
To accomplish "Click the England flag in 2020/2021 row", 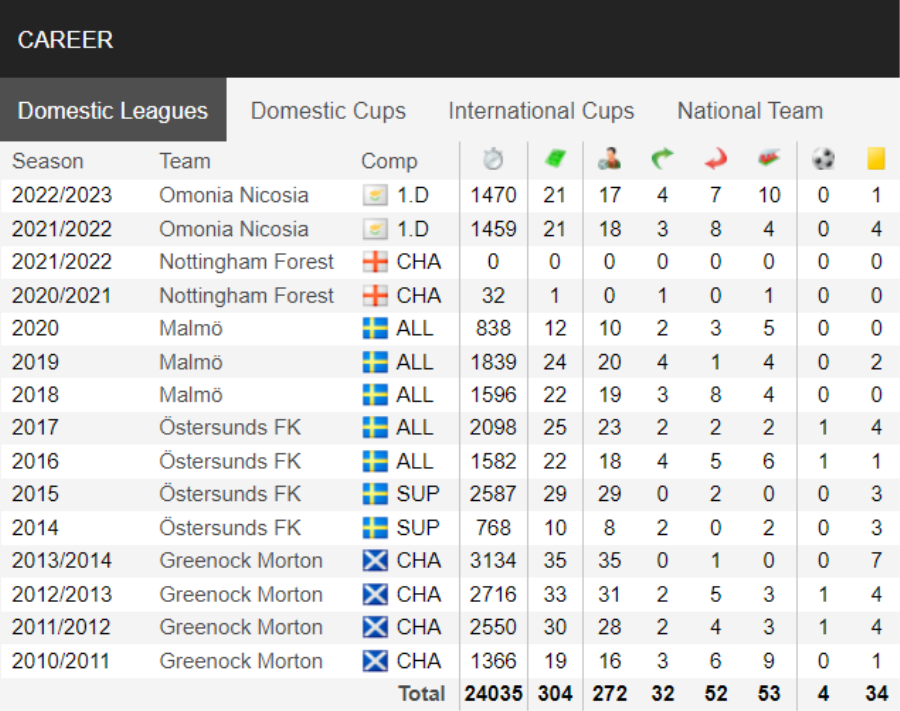I will tap(374, 296).
